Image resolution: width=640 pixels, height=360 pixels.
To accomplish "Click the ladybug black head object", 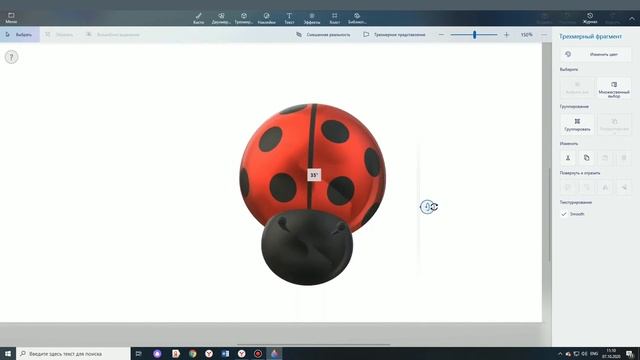I will point(307,248).
